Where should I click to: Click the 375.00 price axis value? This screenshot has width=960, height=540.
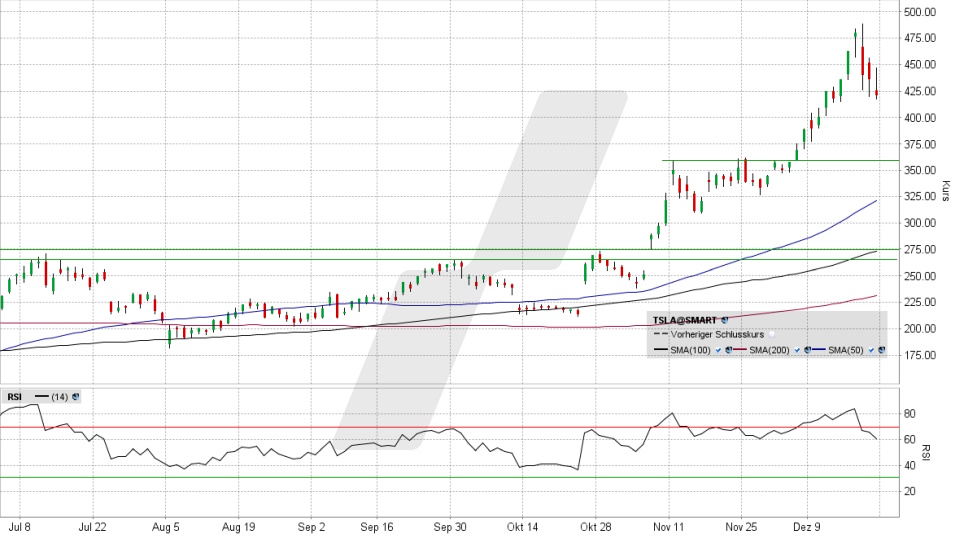tap(920, 144)
